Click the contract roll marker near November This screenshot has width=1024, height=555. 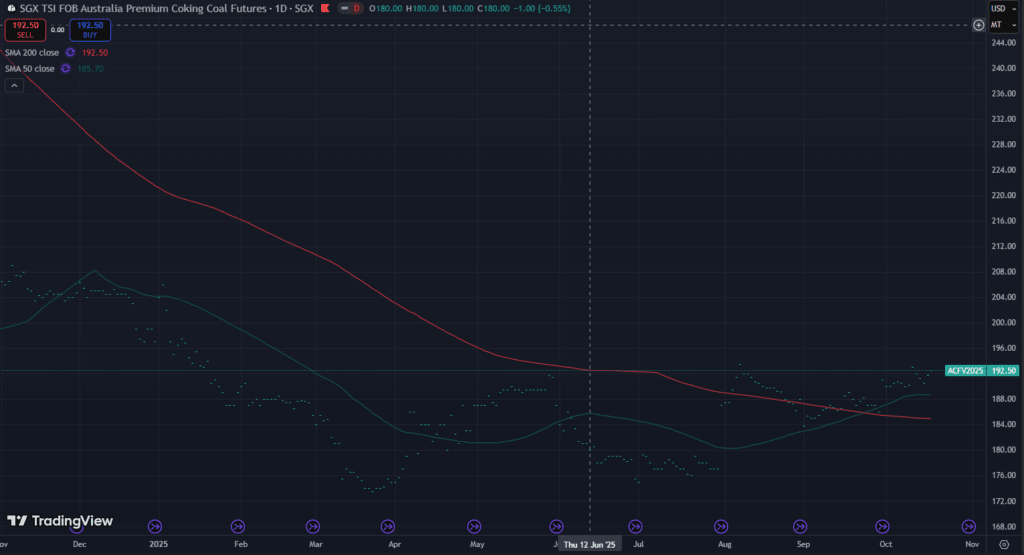[x=968, y=526]
